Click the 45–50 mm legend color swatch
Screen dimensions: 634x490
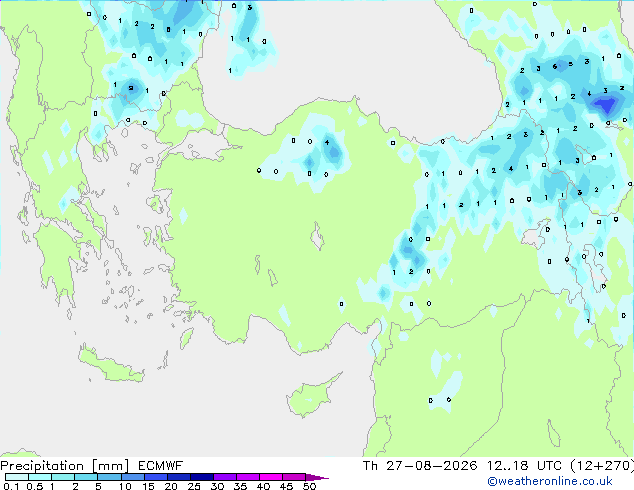point(294,477)
